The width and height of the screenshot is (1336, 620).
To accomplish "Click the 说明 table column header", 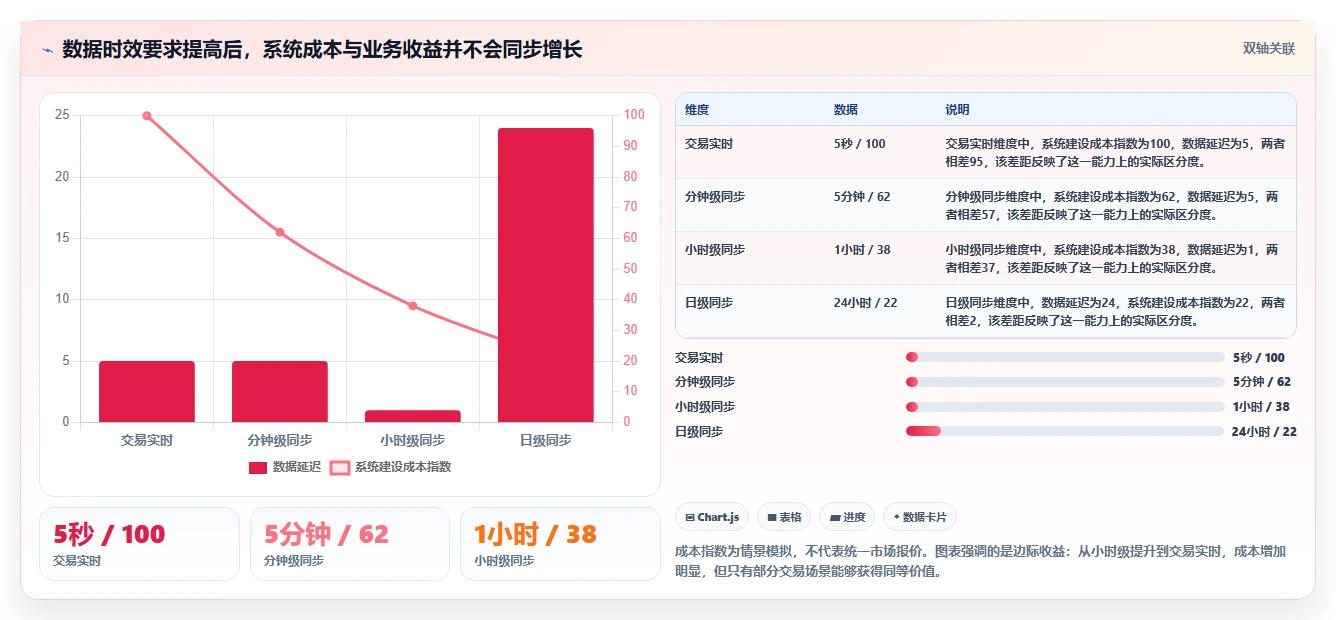I will pyautogui.click(x=957, y=110).
